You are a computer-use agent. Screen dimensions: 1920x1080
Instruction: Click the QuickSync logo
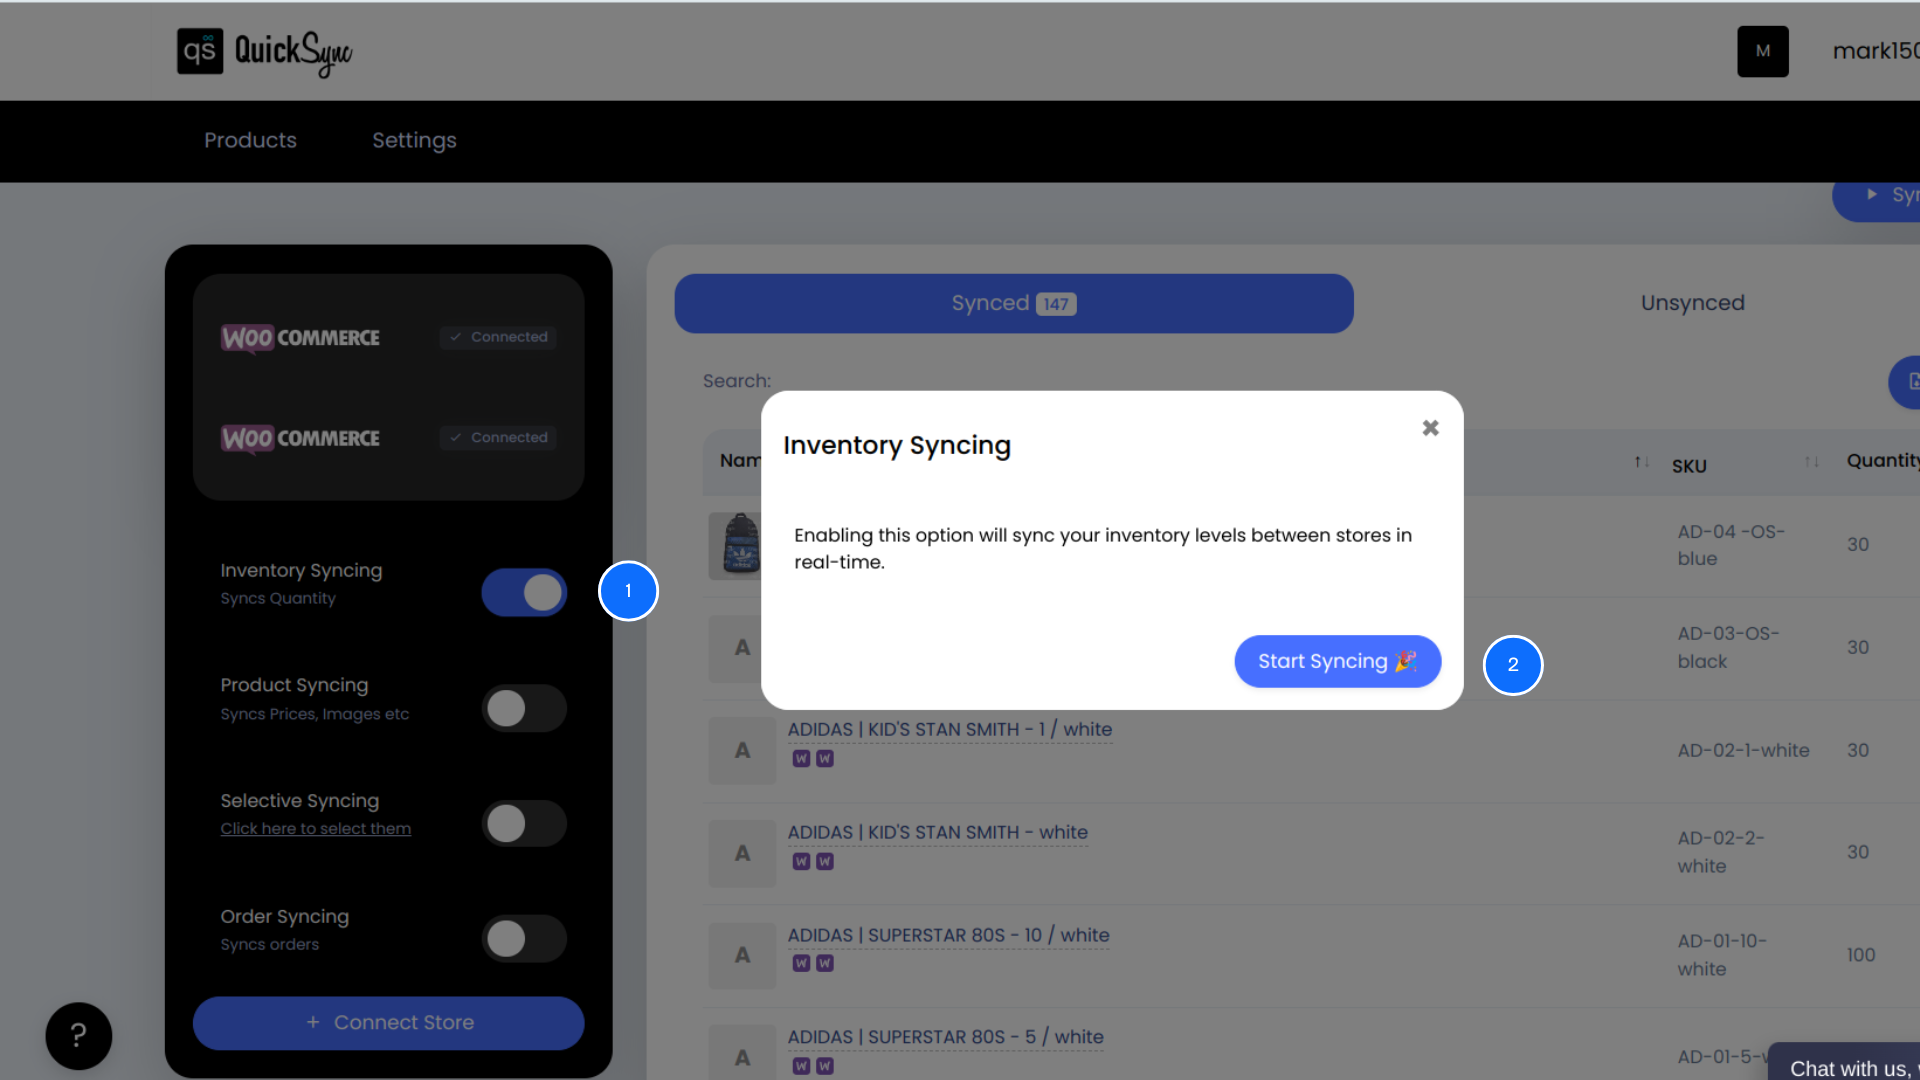[263, 51]
